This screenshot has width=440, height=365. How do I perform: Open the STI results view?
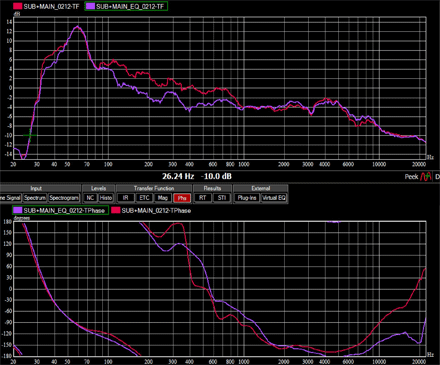click(x=222, y=198)
